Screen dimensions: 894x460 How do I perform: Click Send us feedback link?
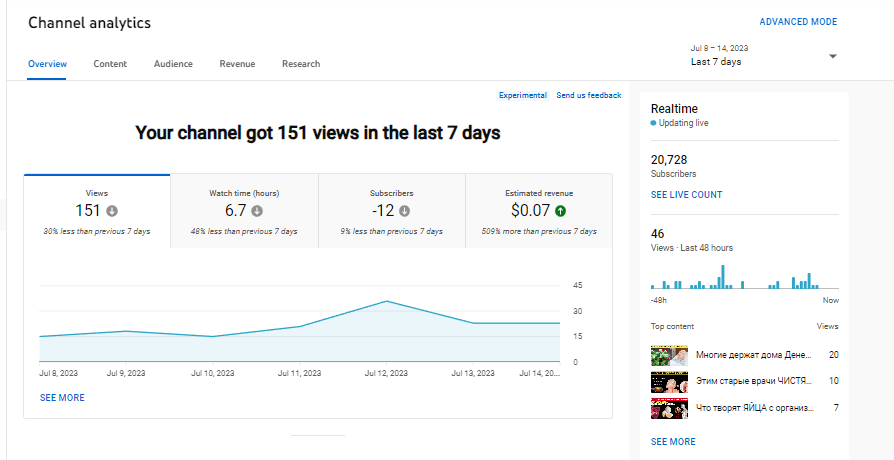click(x=589, y=95)
